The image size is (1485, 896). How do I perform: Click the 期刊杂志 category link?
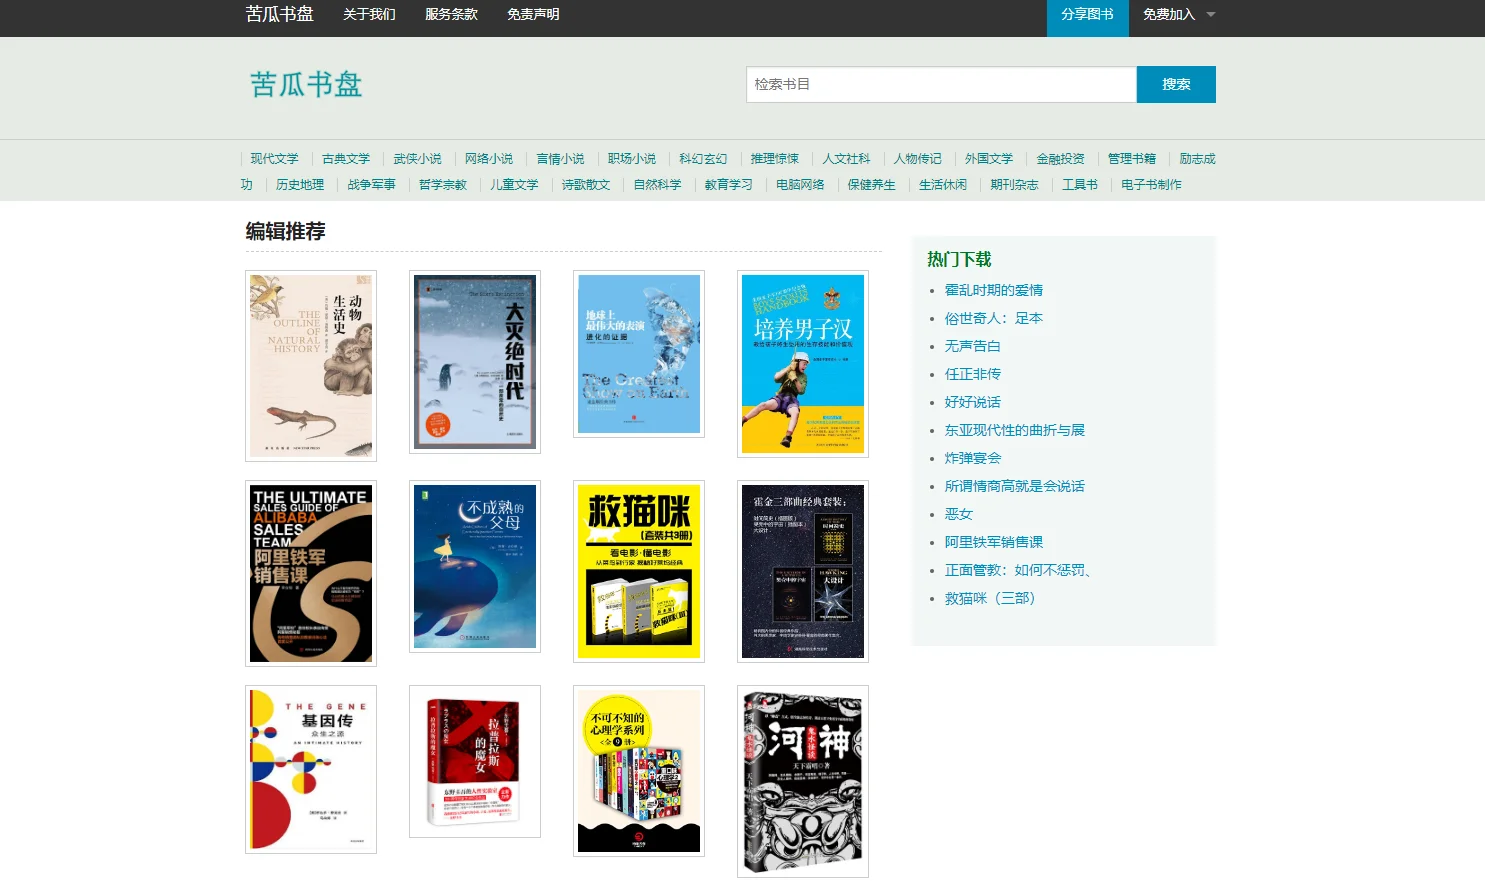pyautogui.click(x=1015, y=185)
